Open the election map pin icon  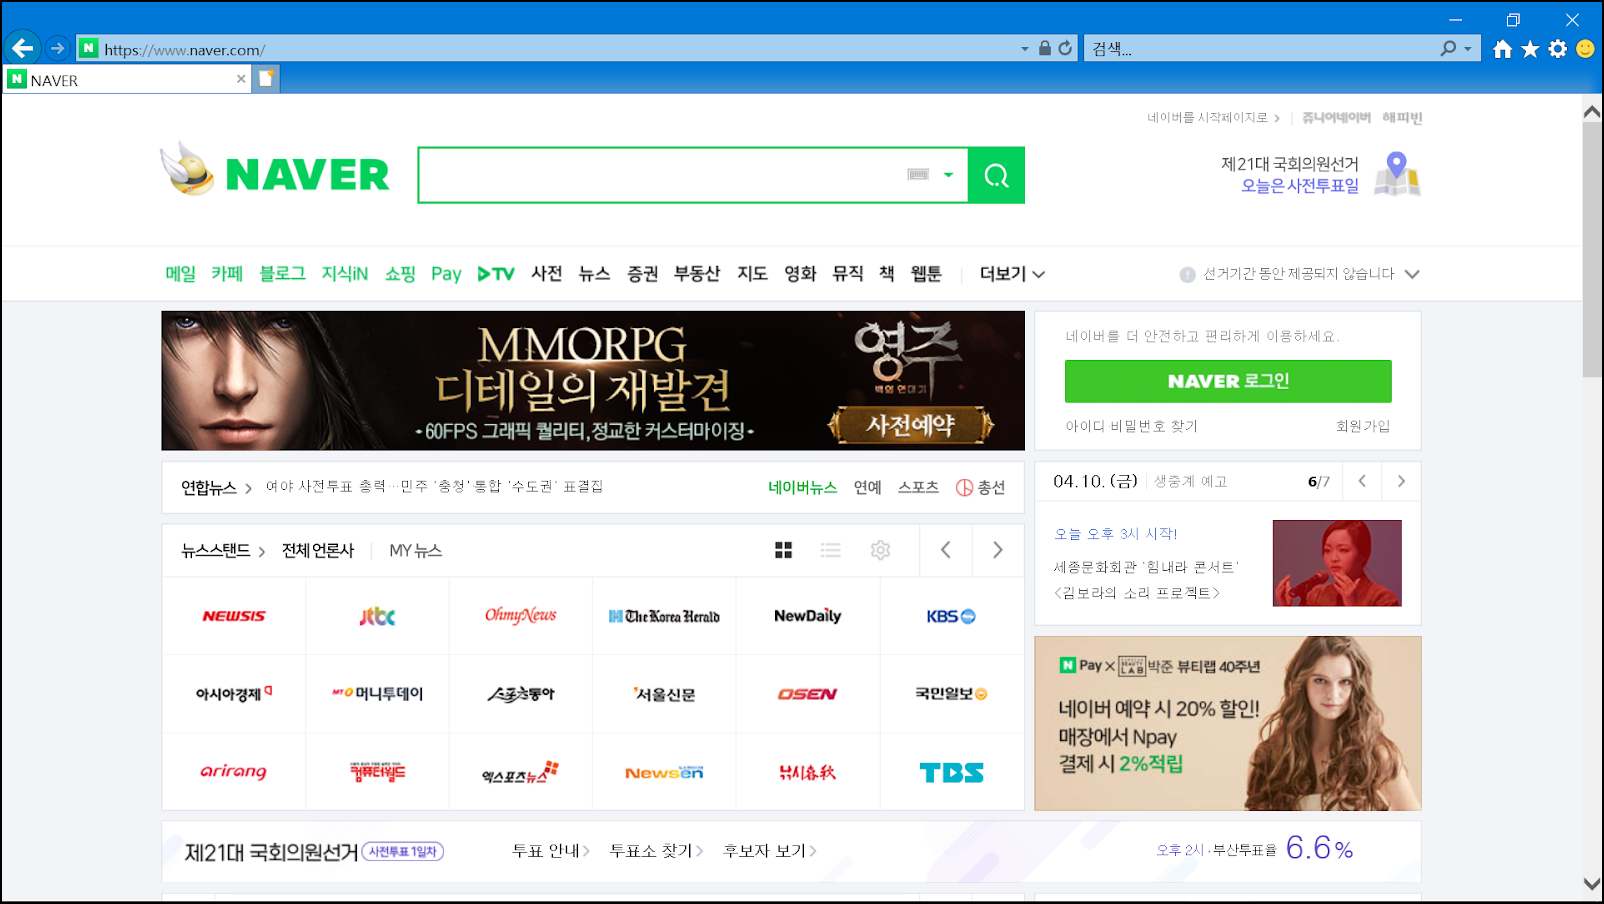pyautogui.click(x=1397, y=174)
